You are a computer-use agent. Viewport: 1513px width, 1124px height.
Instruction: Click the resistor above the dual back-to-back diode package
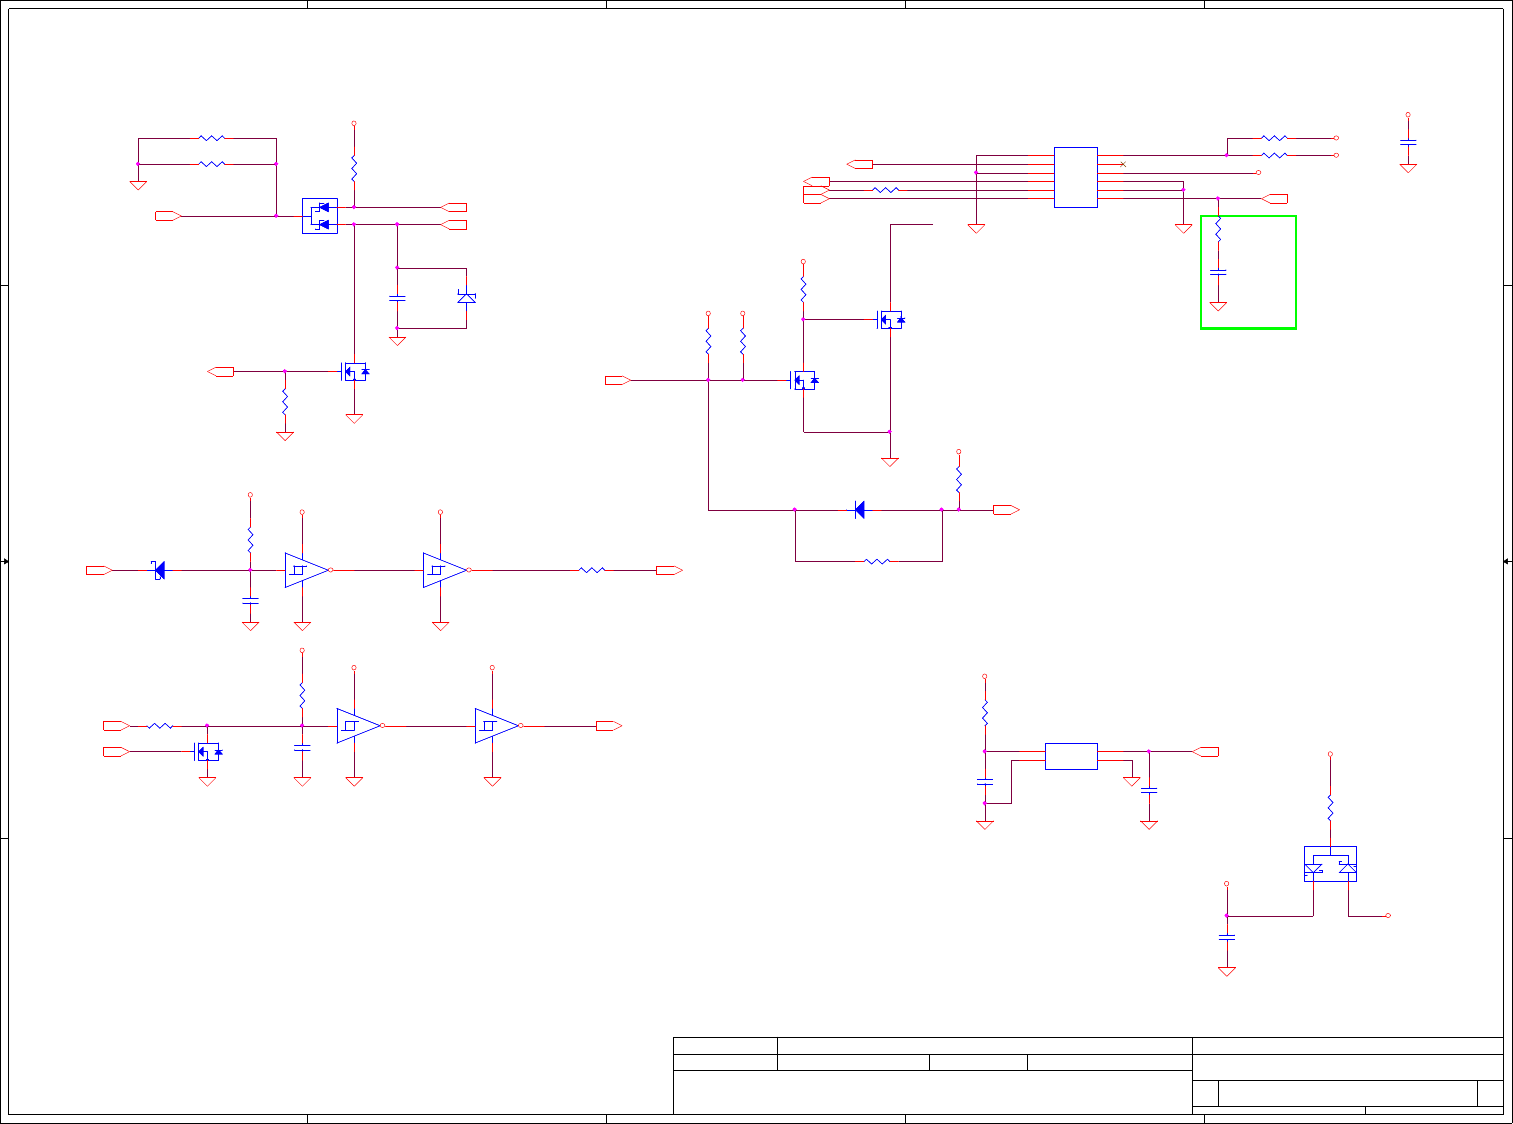(1330, 808)
